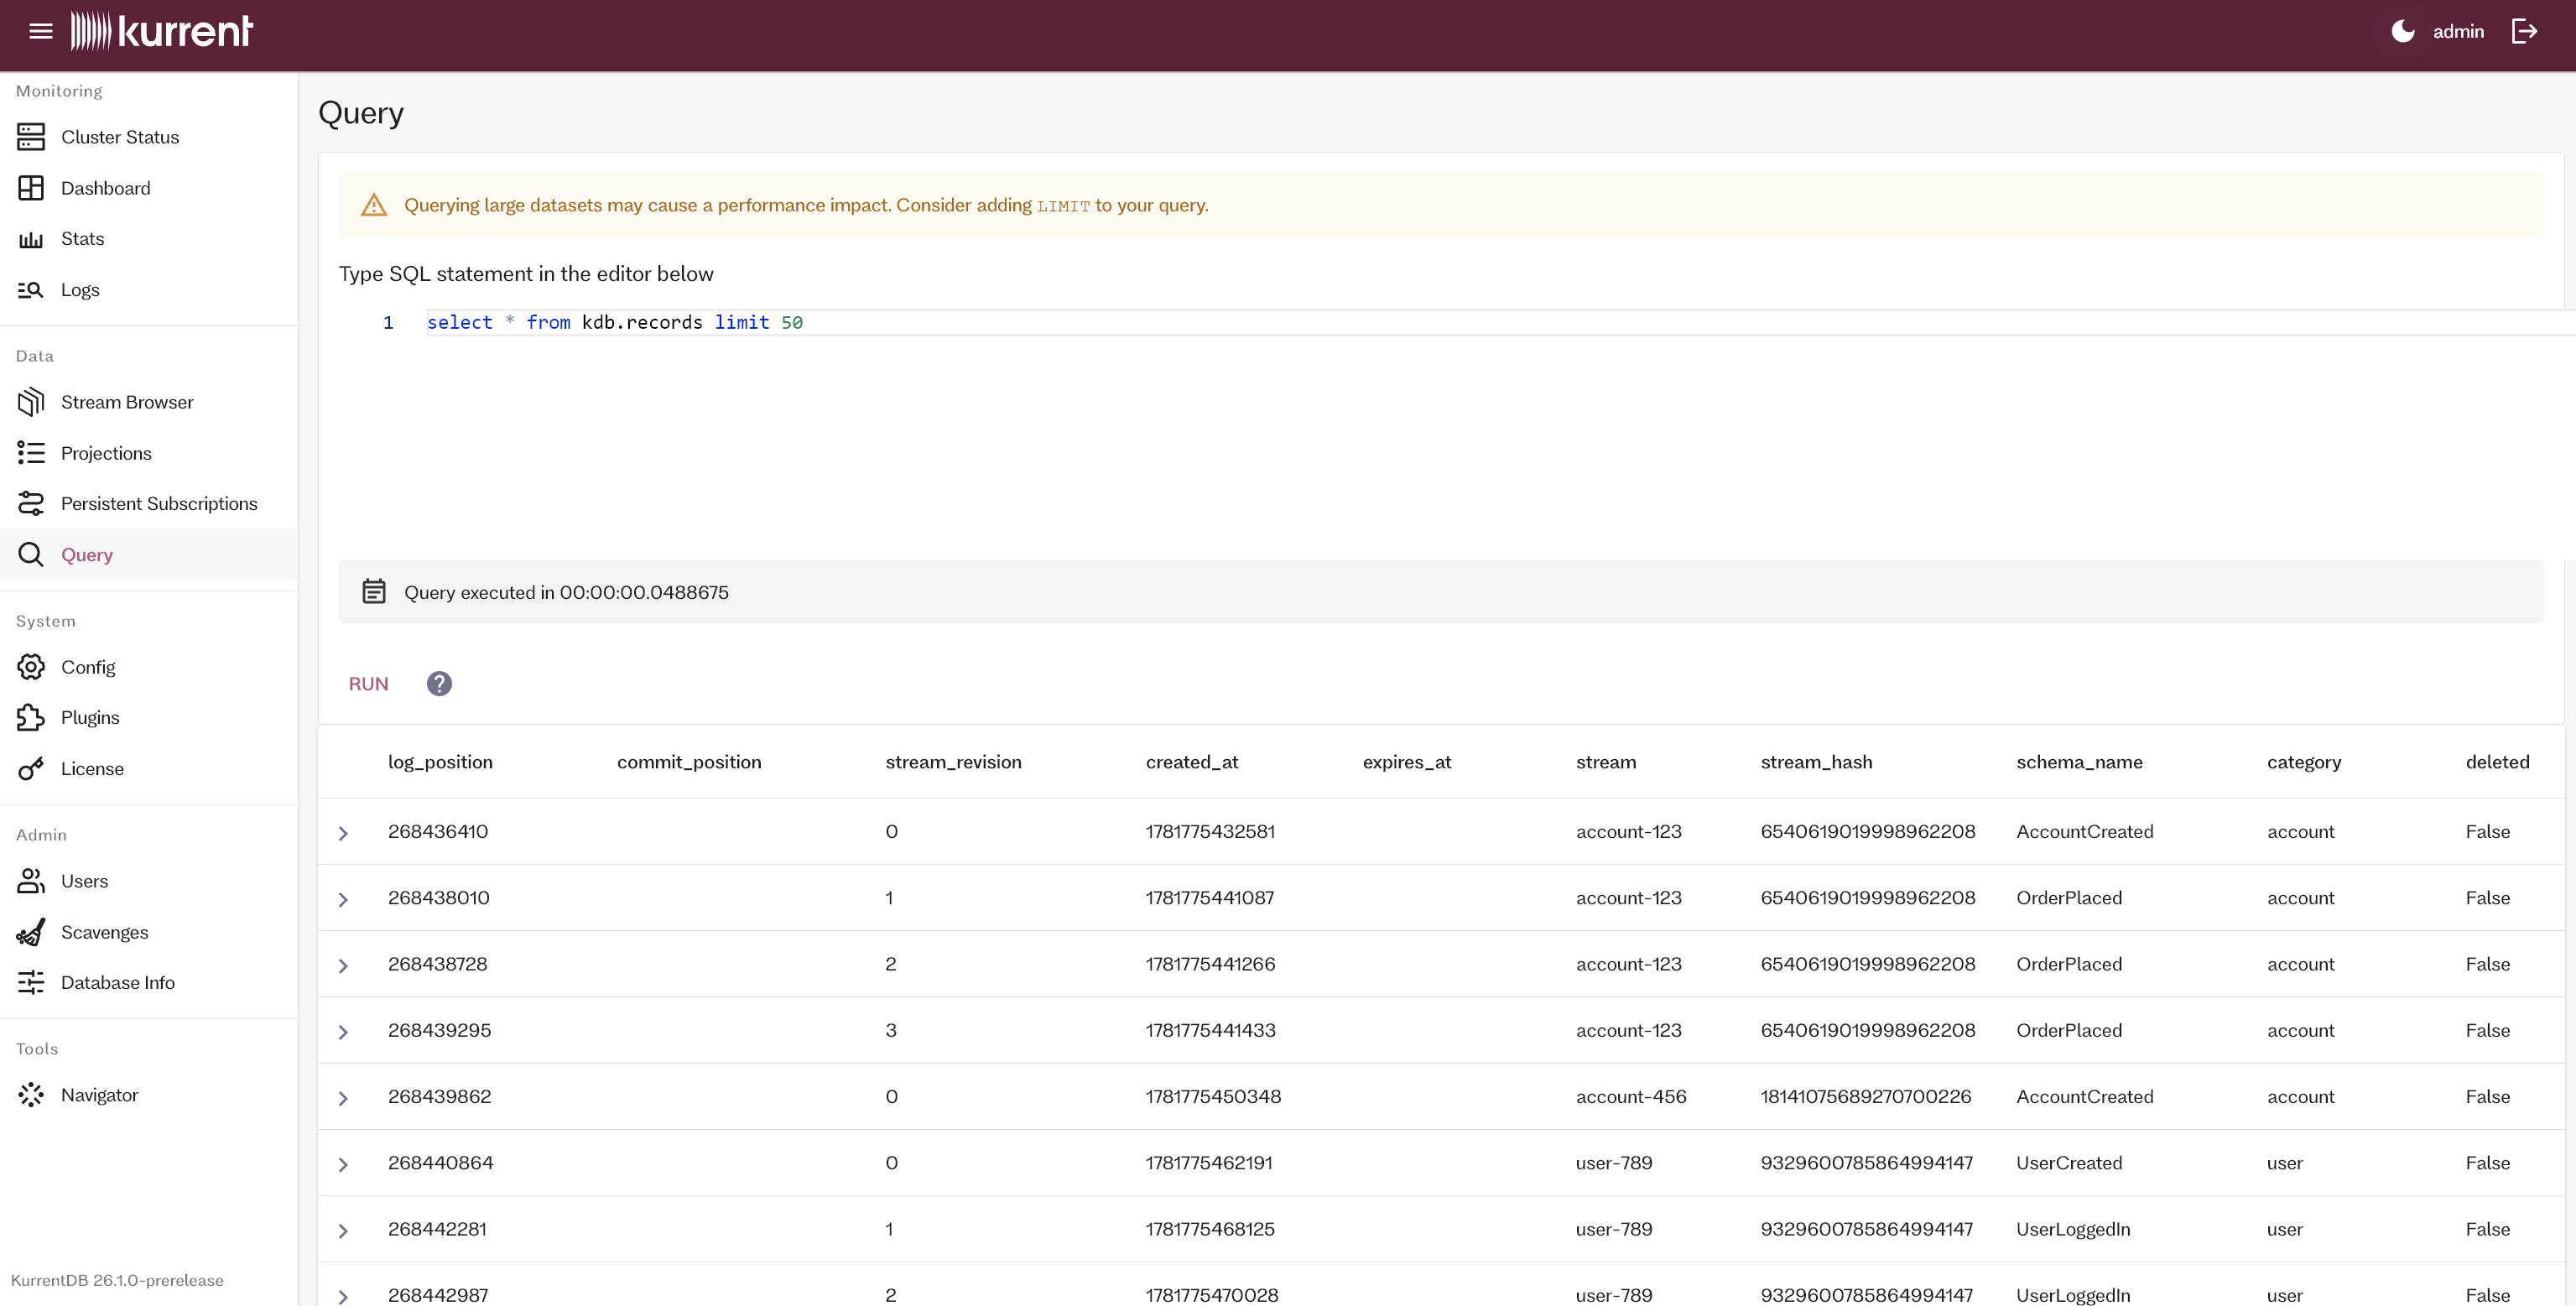
Task: Click the Logs search-list icon
Action: (x=31, y=290)
